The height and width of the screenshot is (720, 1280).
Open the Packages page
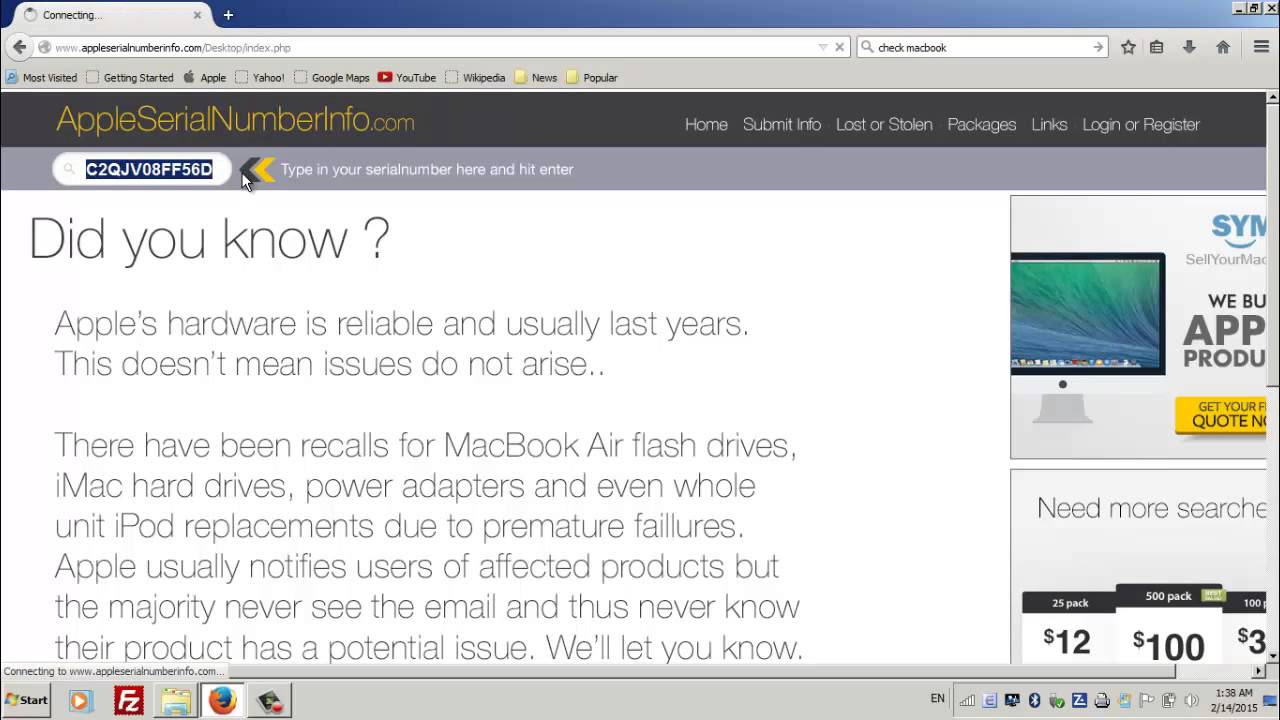pos(982,124)
